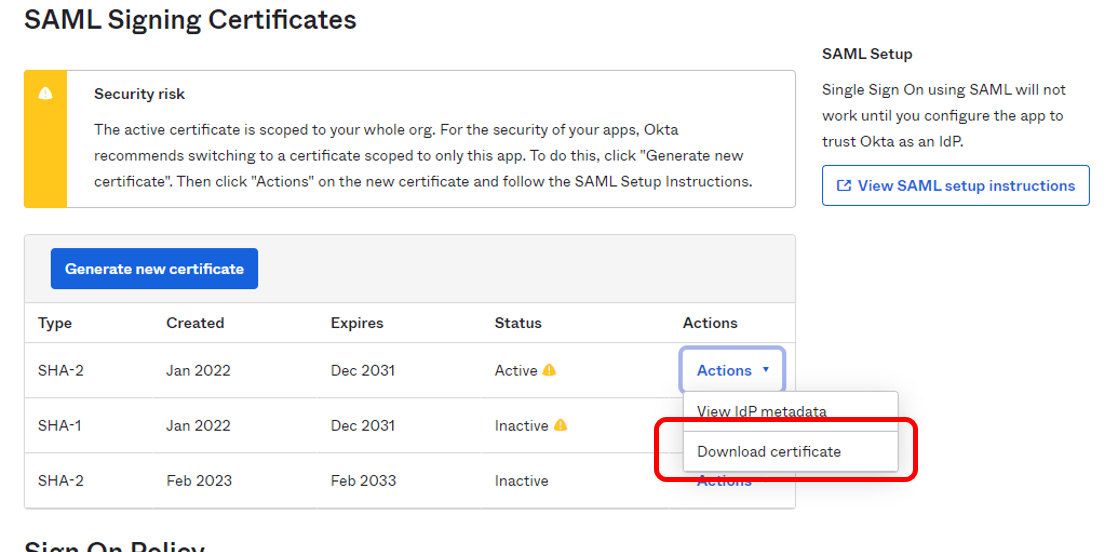Click Inactive status in Feb 2023 row

pyautogui.click(x=522, y=481)
